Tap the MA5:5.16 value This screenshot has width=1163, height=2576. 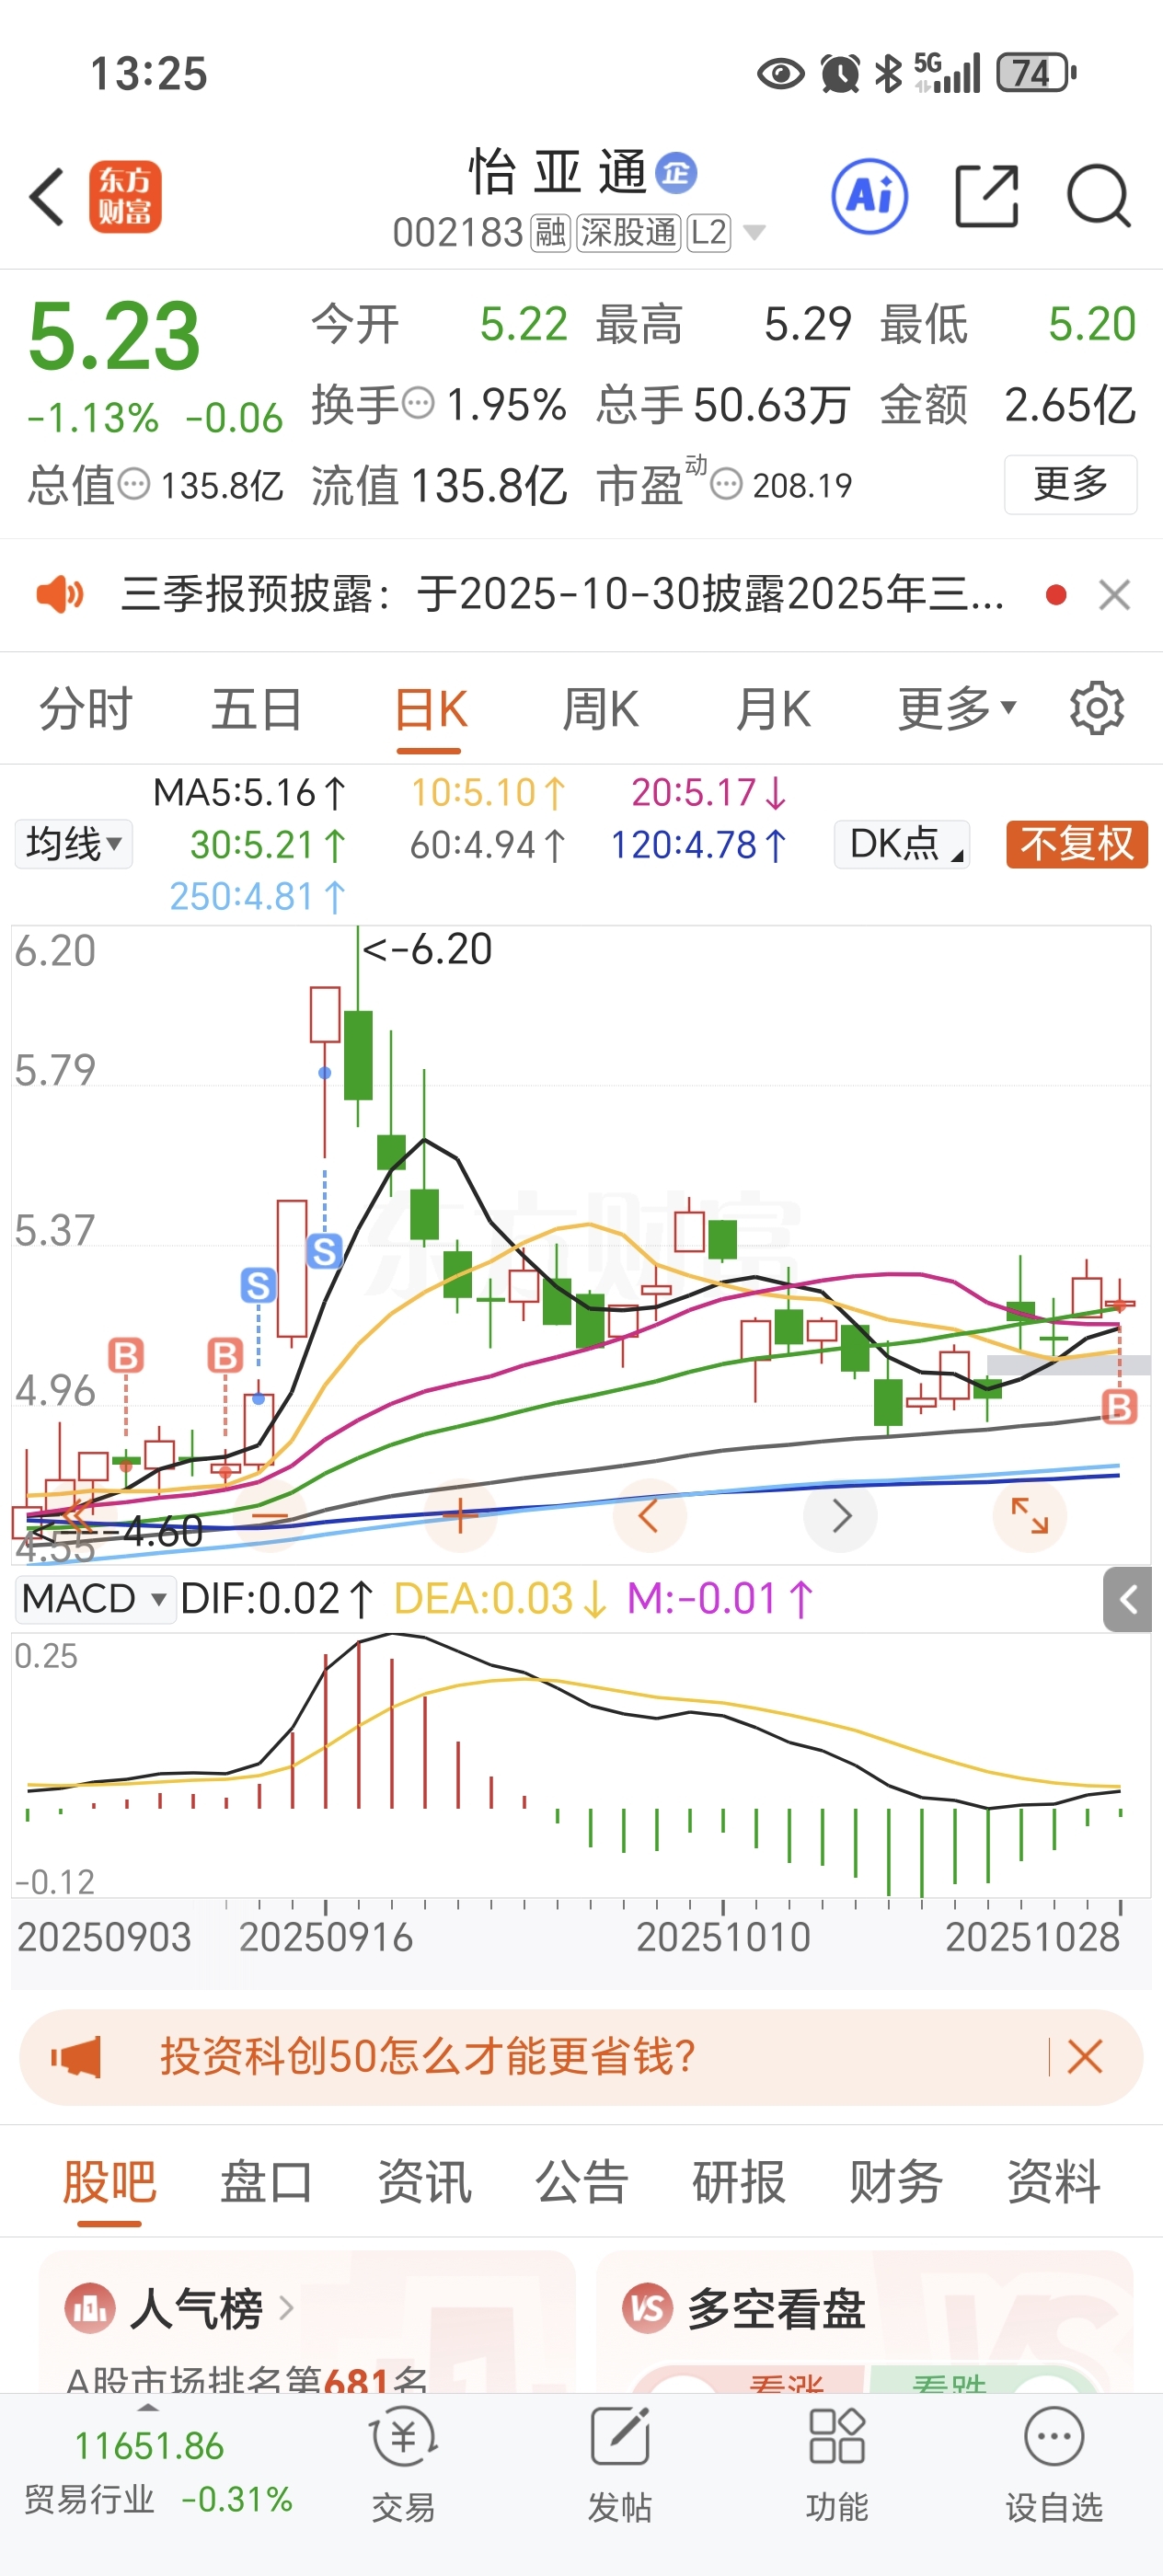point(249,793)
